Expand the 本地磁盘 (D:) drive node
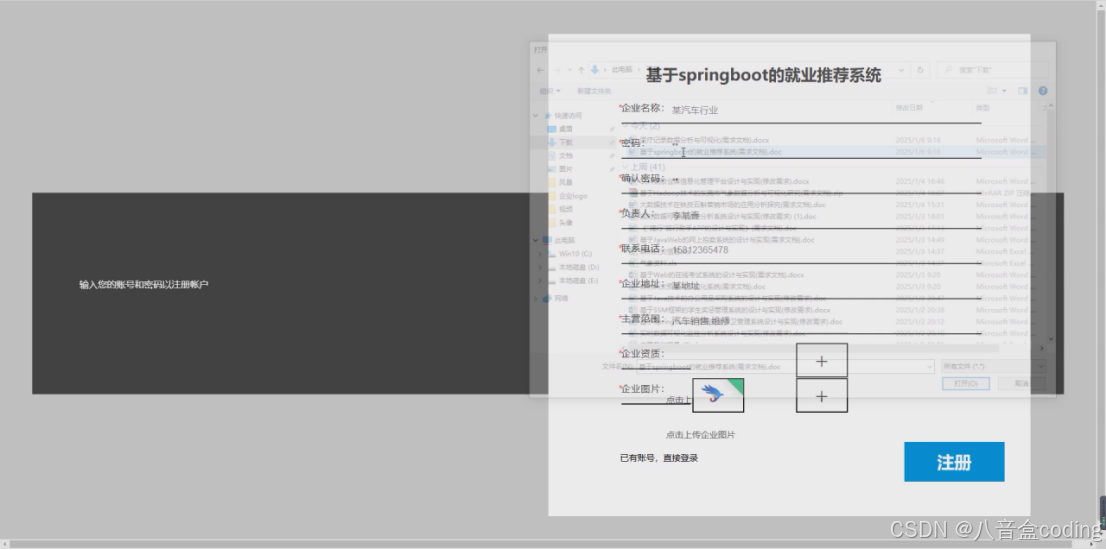This screenshot has width=1106, height=550. pyautogui.click(x=541, y=268)
